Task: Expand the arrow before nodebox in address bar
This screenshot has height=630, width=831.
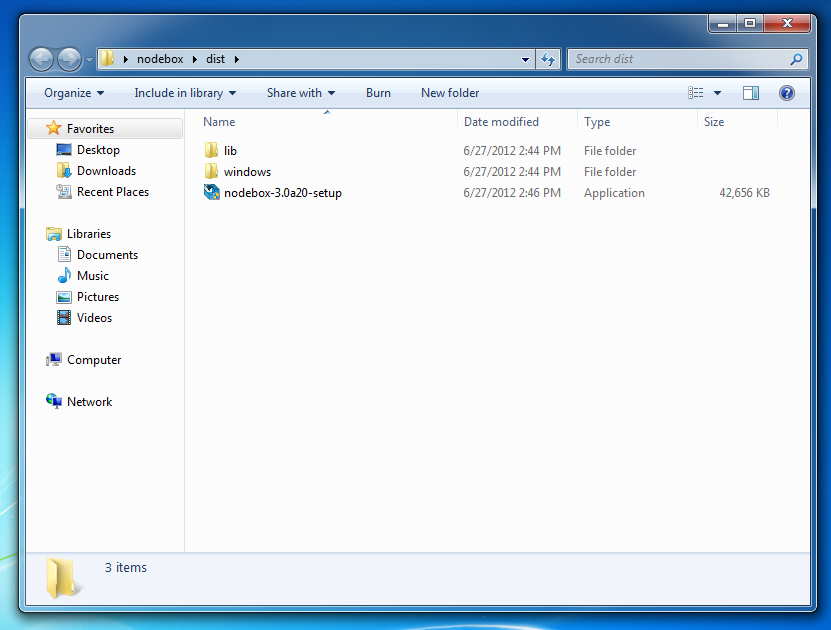Action: coord(126,59)
